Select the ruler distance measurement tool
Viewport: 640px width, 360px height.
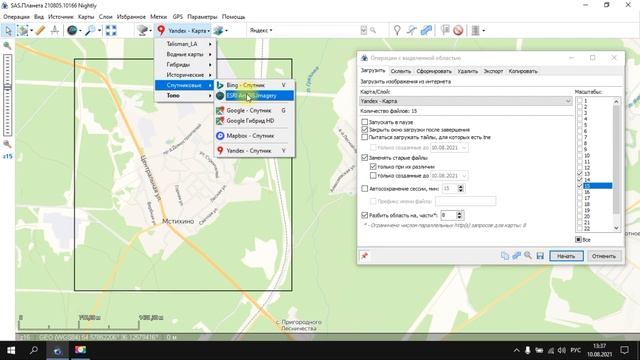pyautogui.click(x=40, y=30)
